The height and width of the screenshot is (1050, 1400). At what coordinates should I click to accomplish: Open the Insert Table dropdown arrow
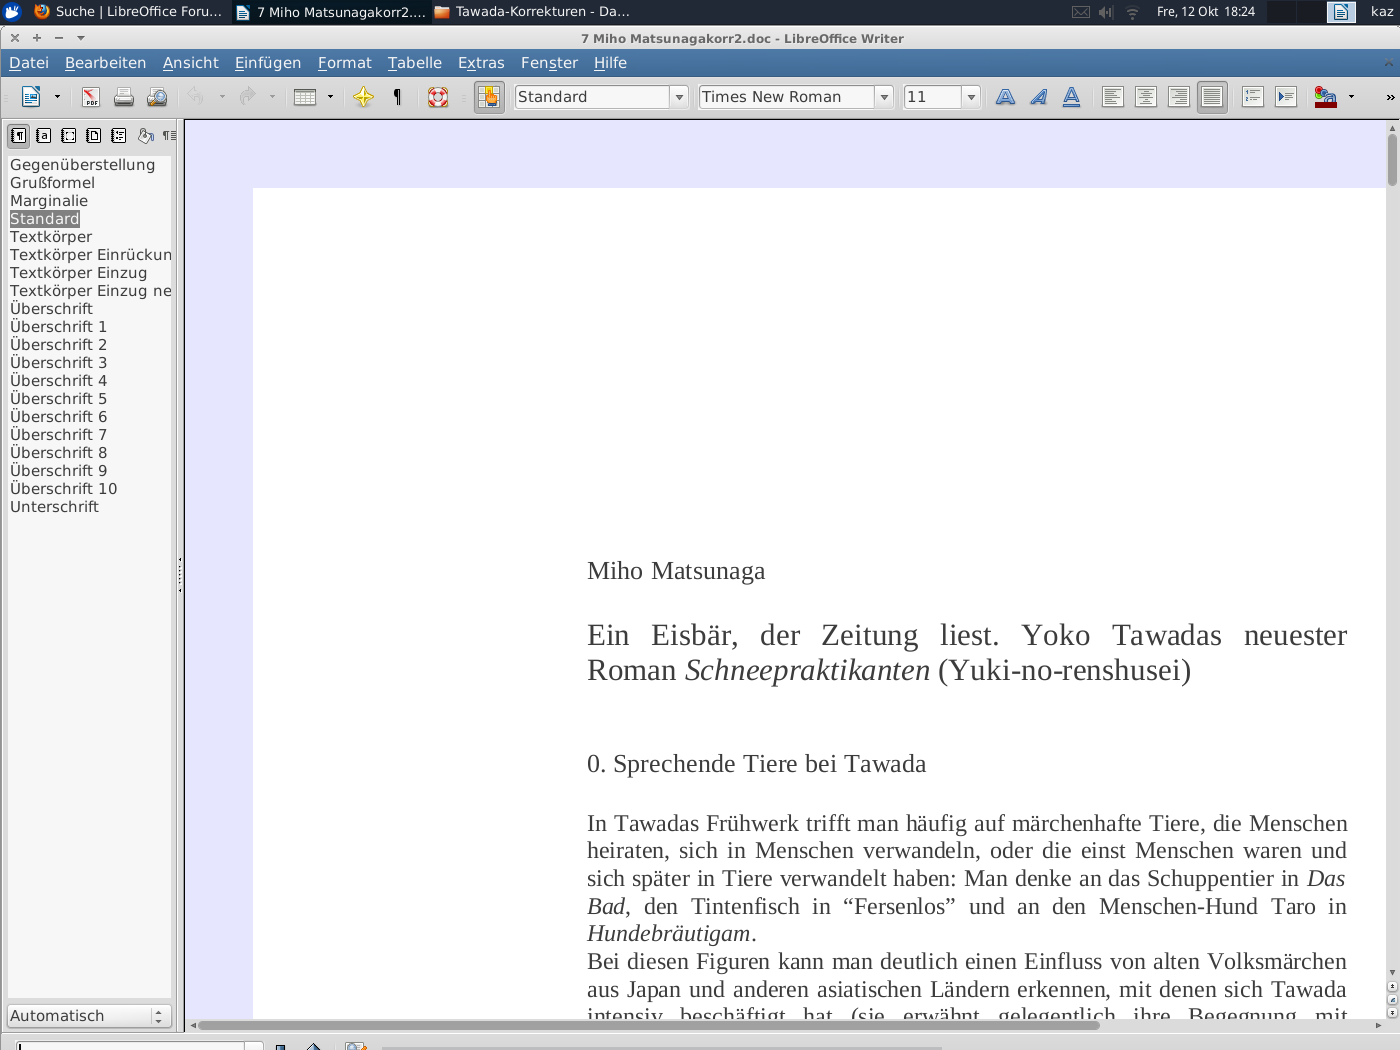pos(330,97)
